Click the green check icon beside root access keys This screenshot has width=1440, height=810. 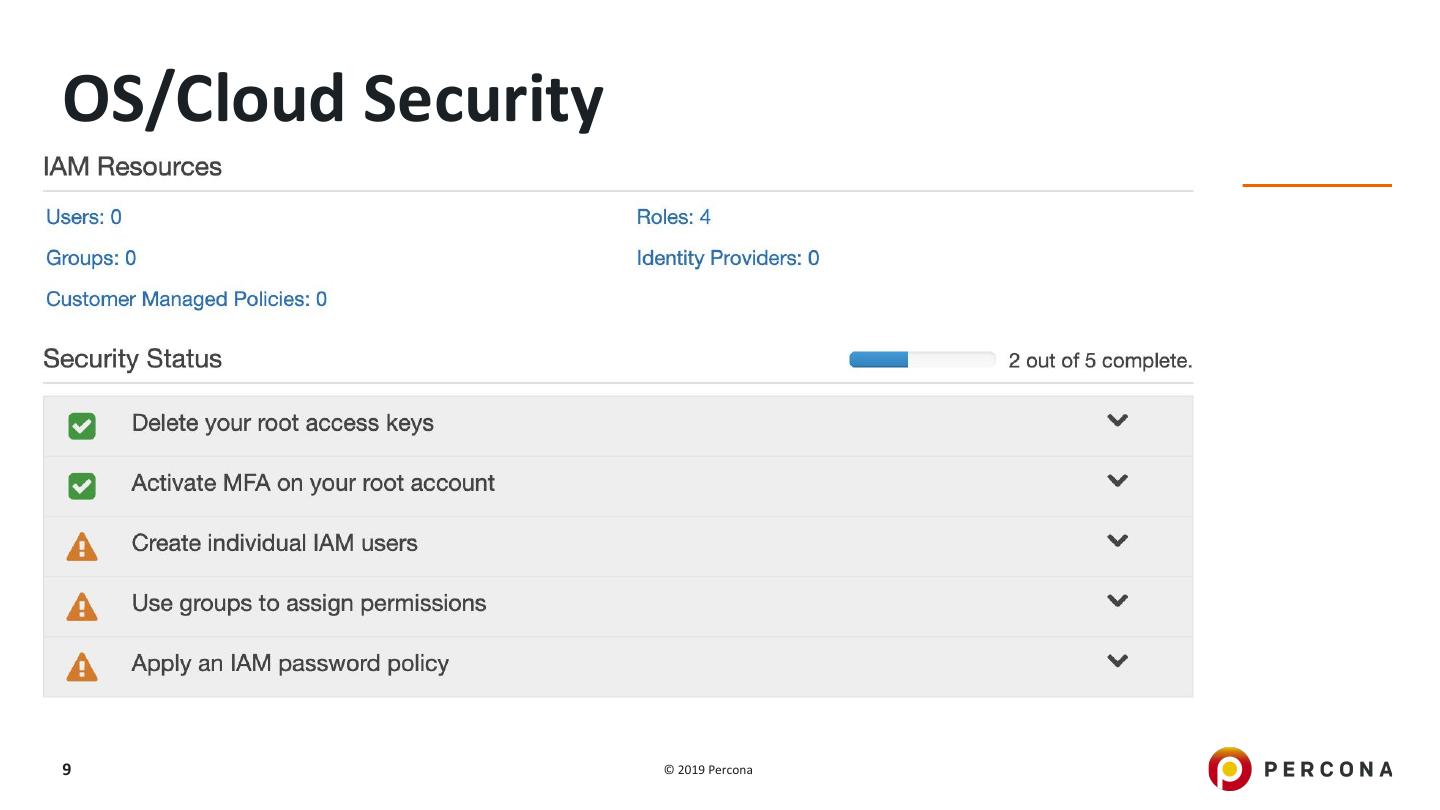[82, 427]
